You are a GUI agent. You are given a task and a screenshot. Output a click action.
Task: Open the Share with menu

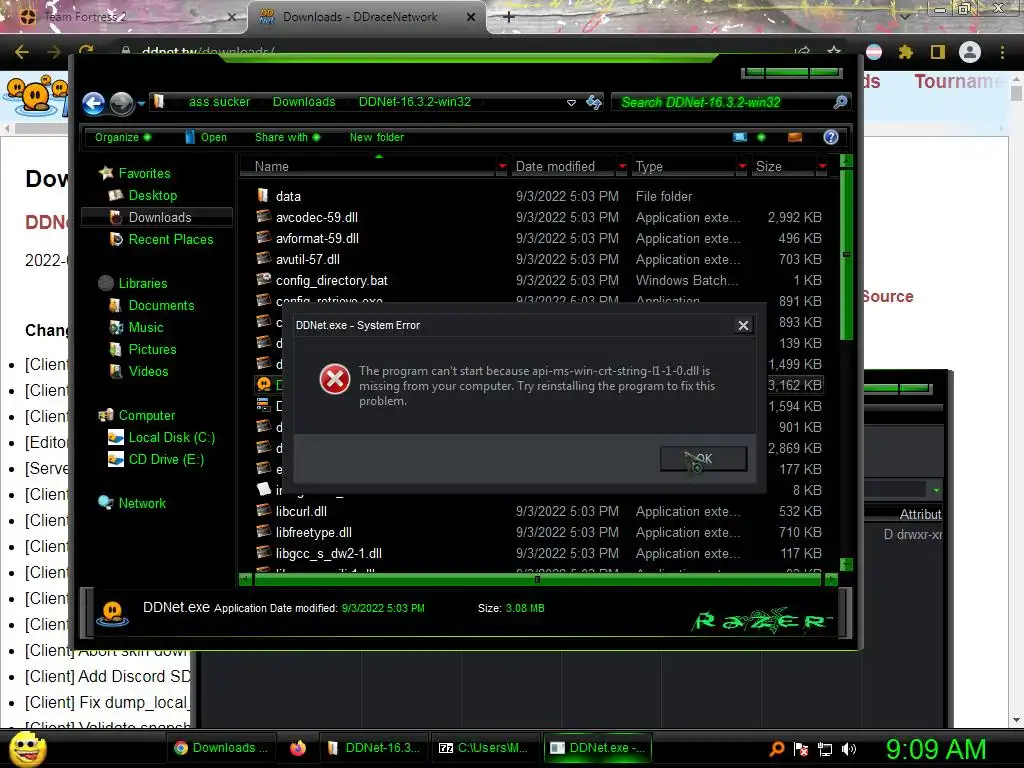287,137
